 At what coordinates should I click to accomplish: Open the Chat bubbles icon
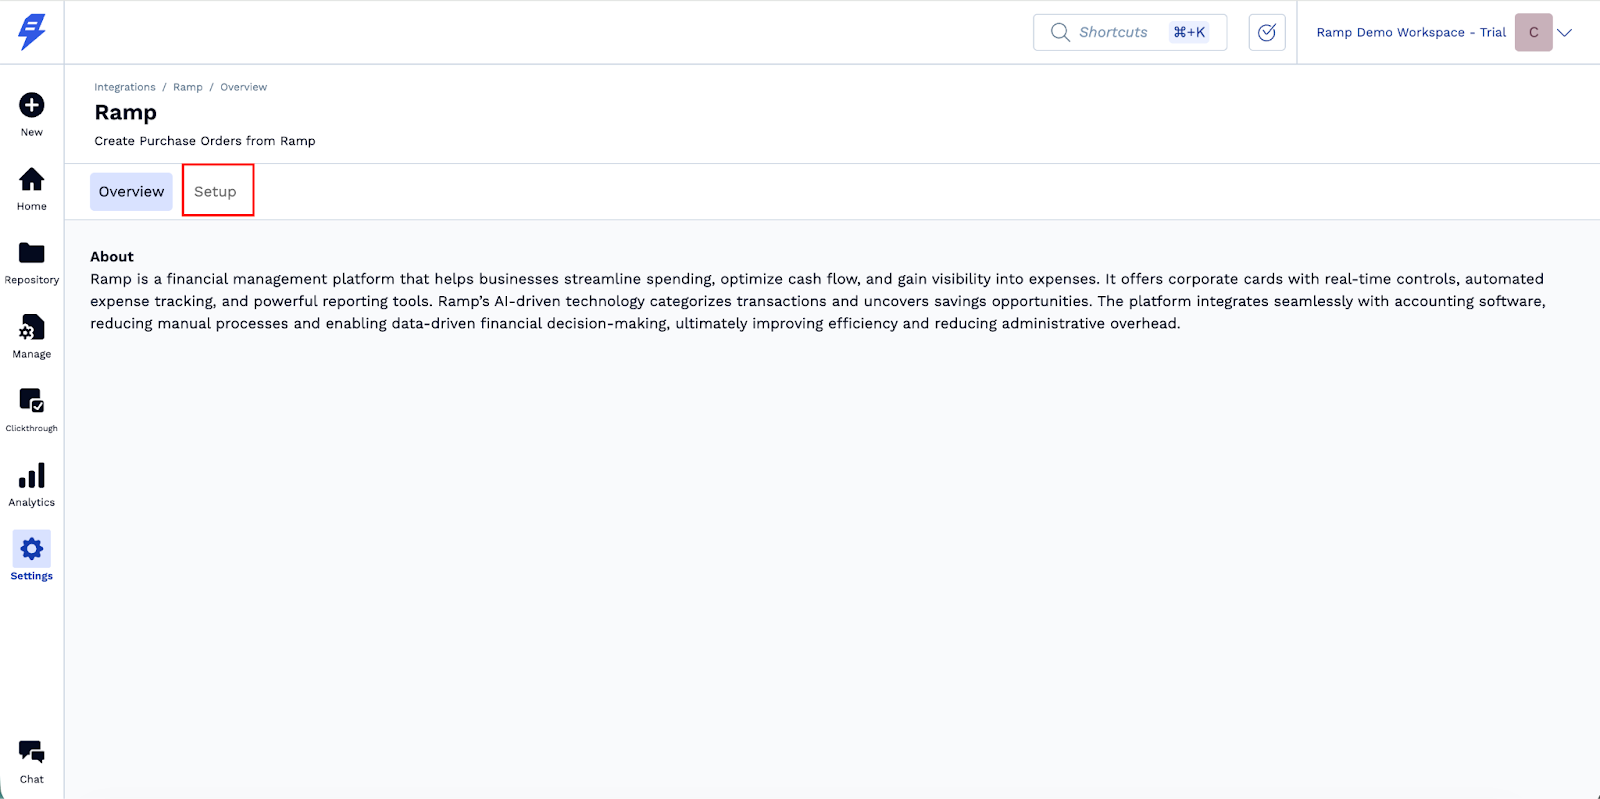pyautogui.click(x=32, y=752)
